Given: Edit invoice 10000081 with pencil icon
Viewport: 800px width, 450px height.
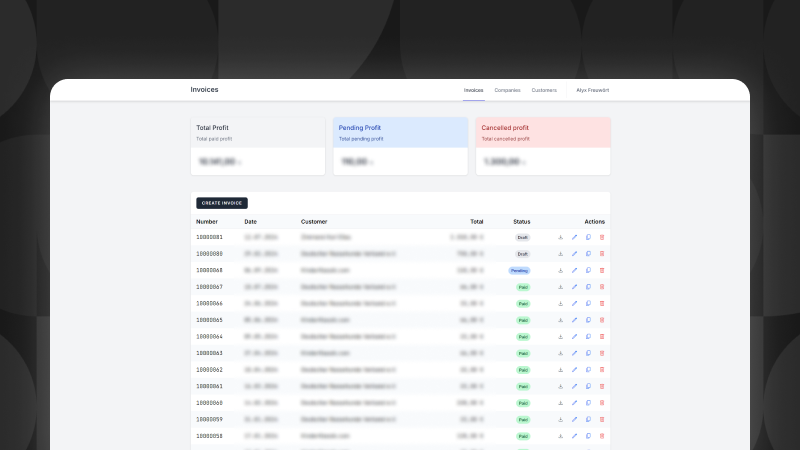Looking at the screenshot, I should [x=574, y=237].
